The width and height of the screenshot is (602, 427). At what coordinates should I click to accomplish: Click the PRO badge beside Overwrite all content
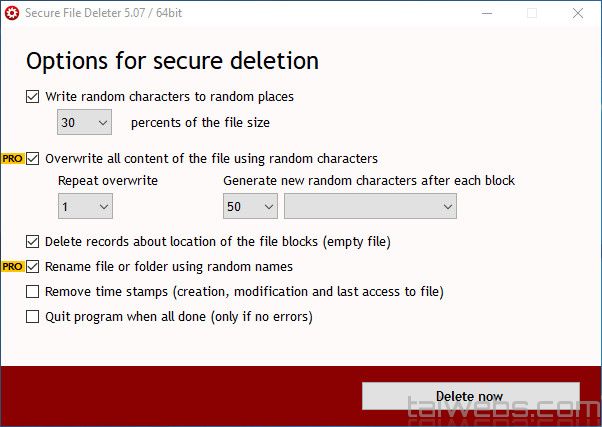pos(12,159)
